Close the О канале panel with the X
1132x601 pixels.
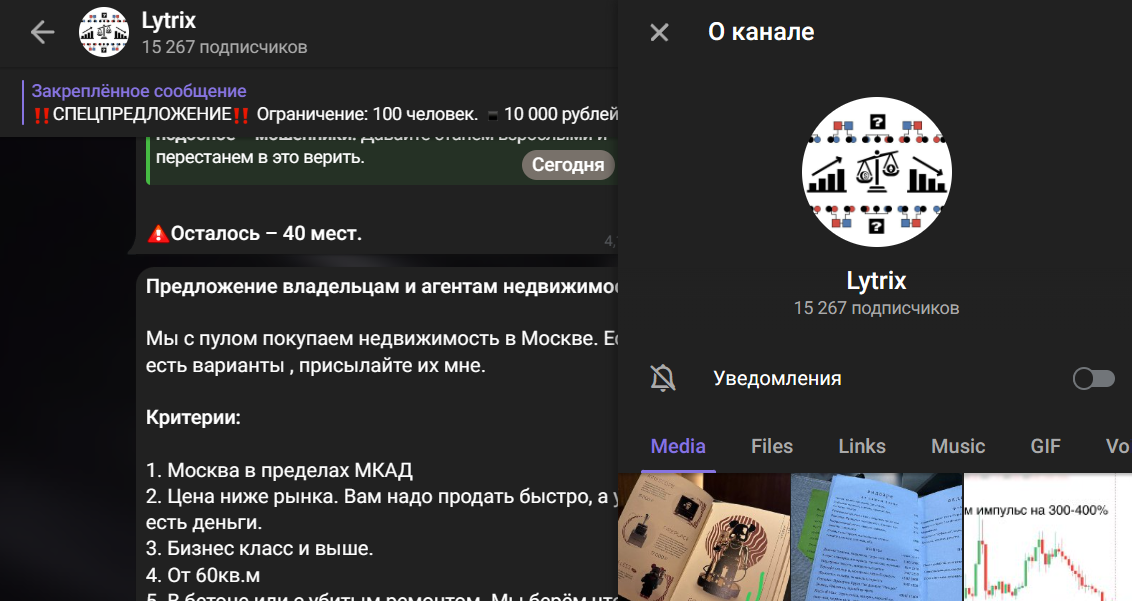click(658, 32)
